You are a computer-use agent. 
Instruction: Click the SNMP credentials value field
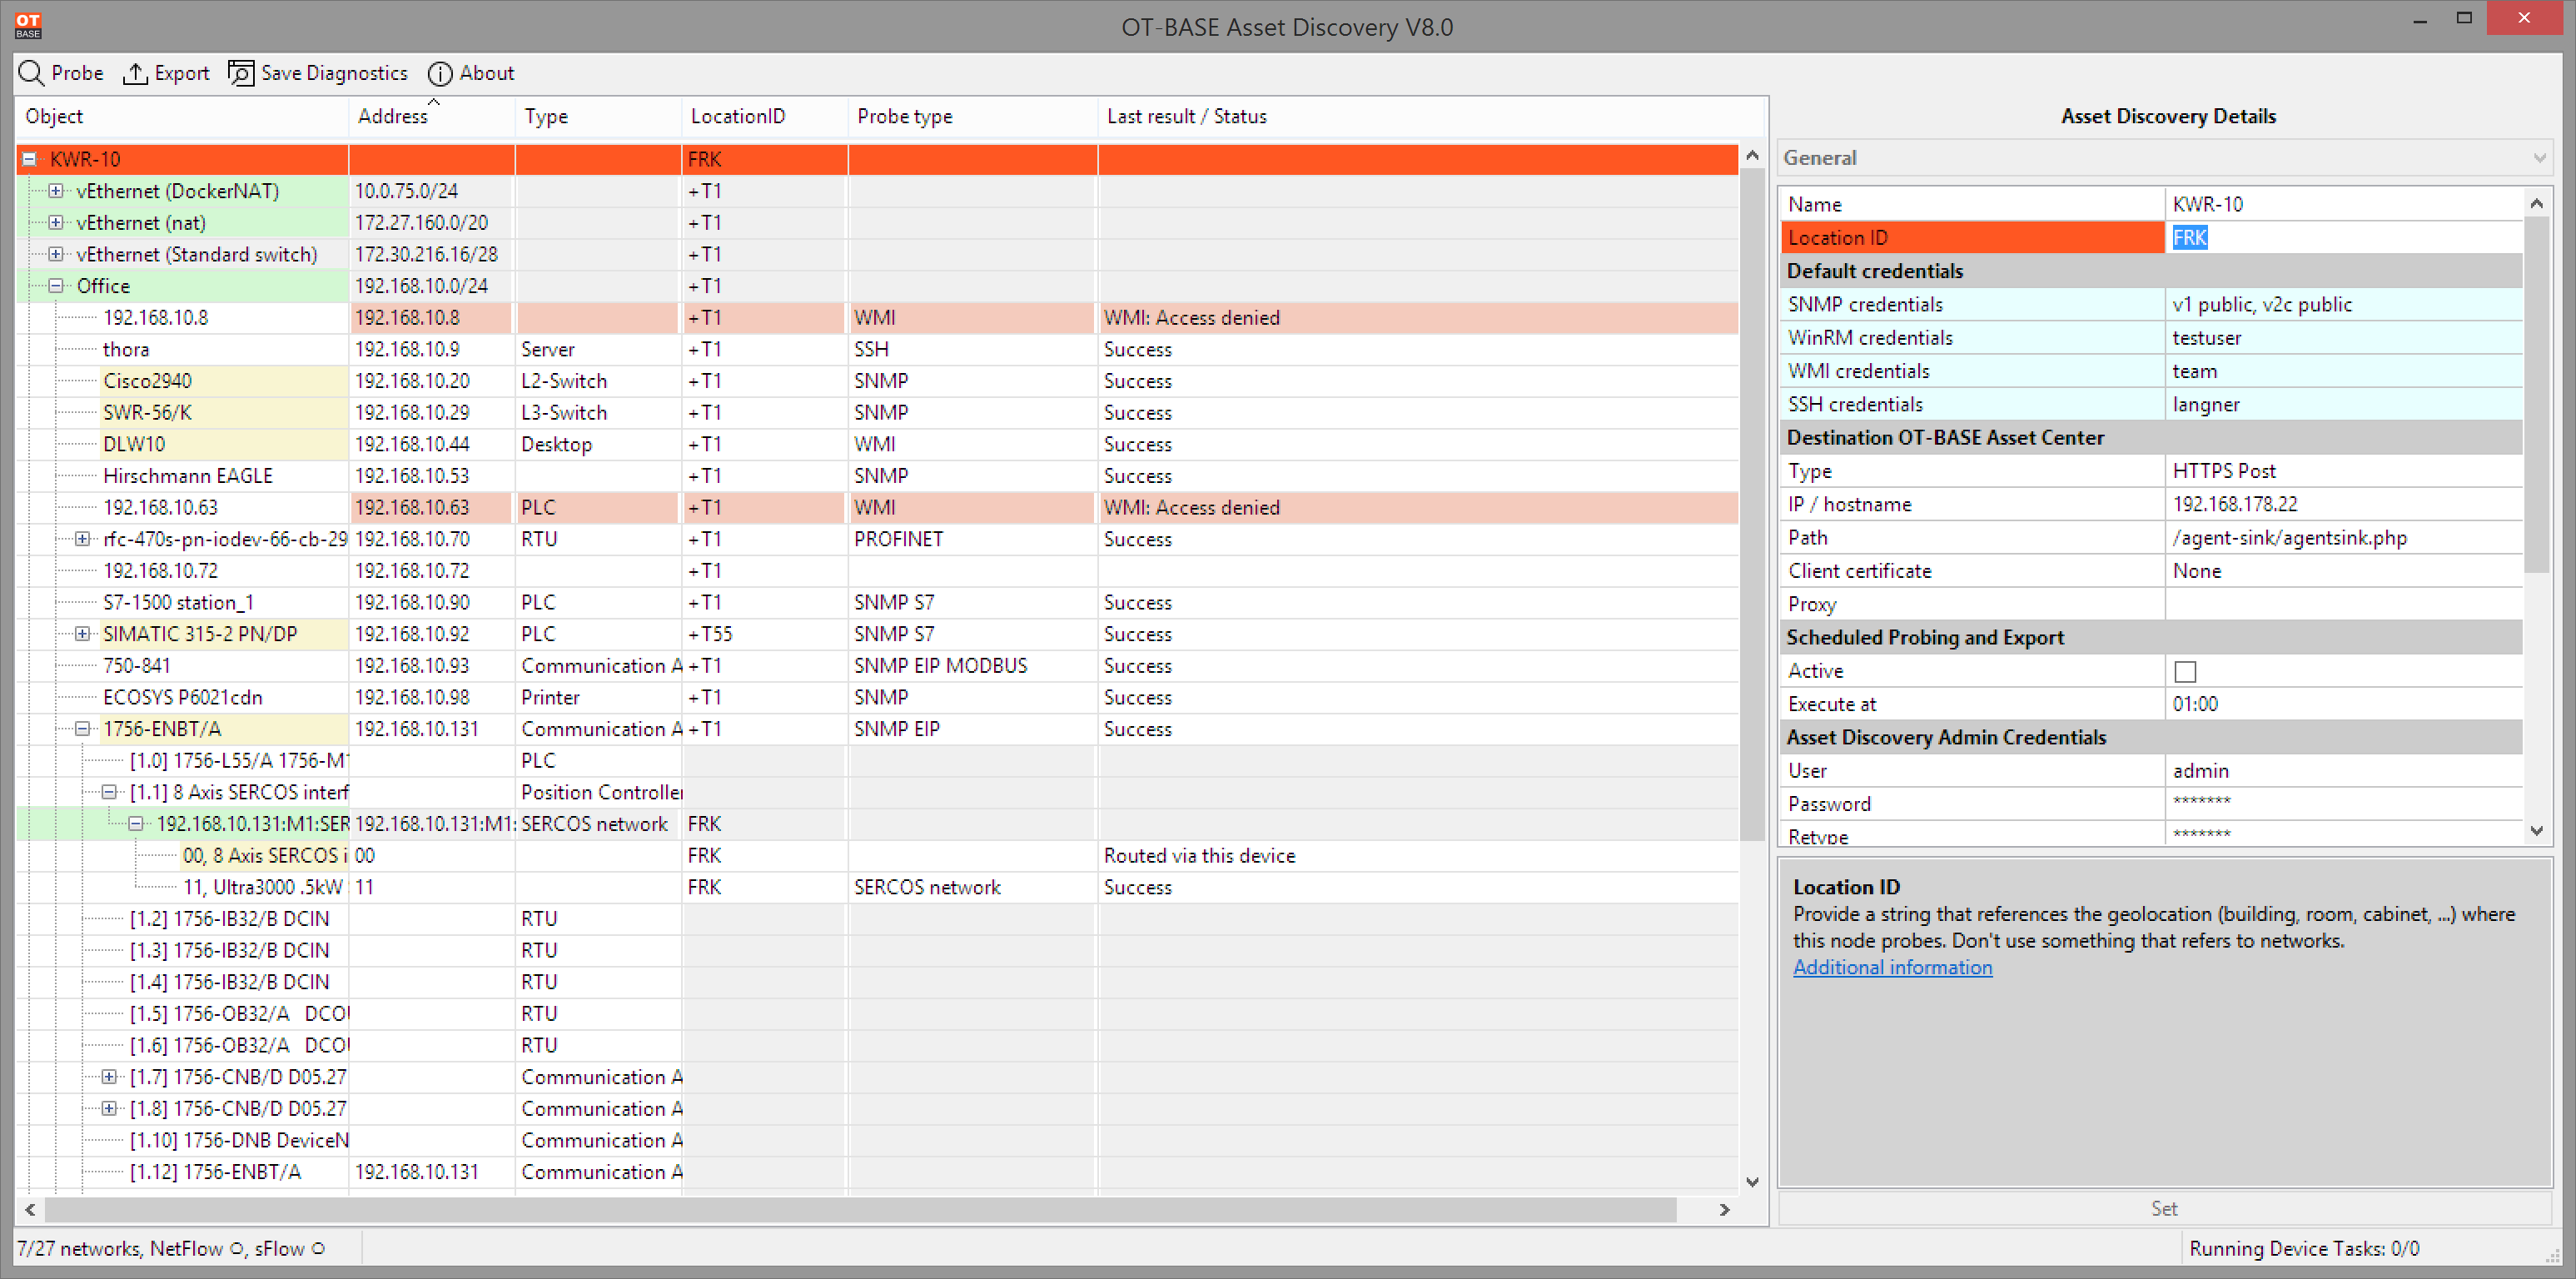2343,304
